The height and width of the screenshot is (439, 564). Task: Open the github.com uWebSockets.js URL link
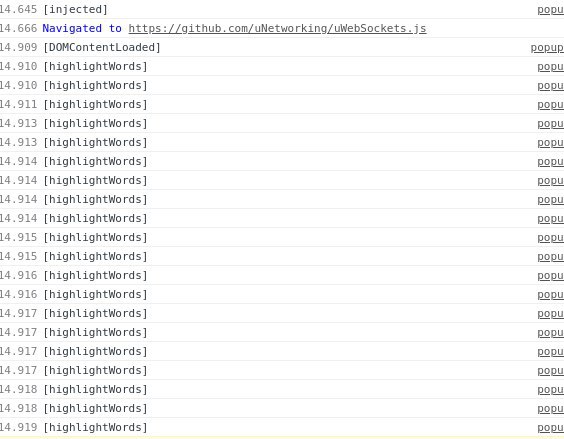277,28
